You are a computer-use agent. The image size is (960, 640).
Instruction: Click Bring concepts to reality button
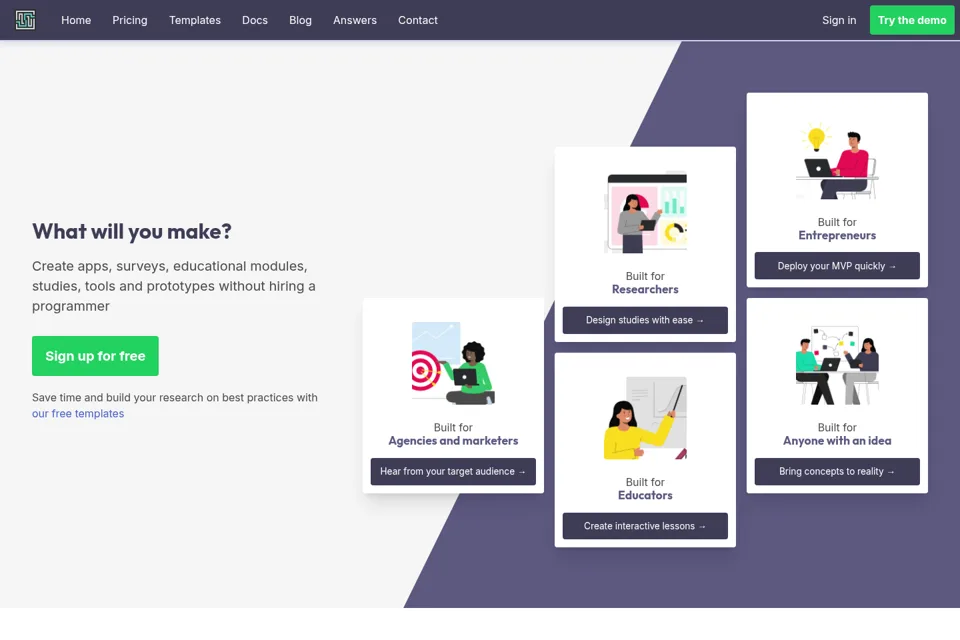pyautogui.click(x=837, y=472)
